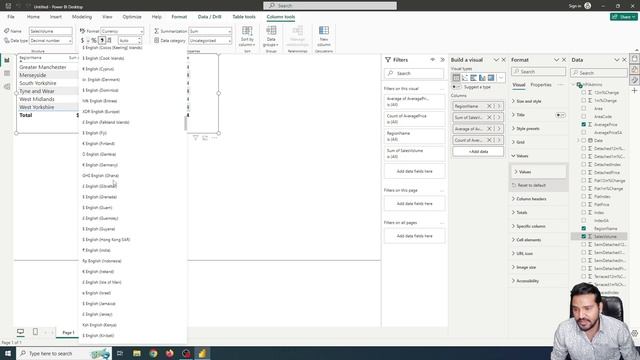Open desktop layout view at bottom left
This screenshot has height=360, width=640.
pos(20,332)
